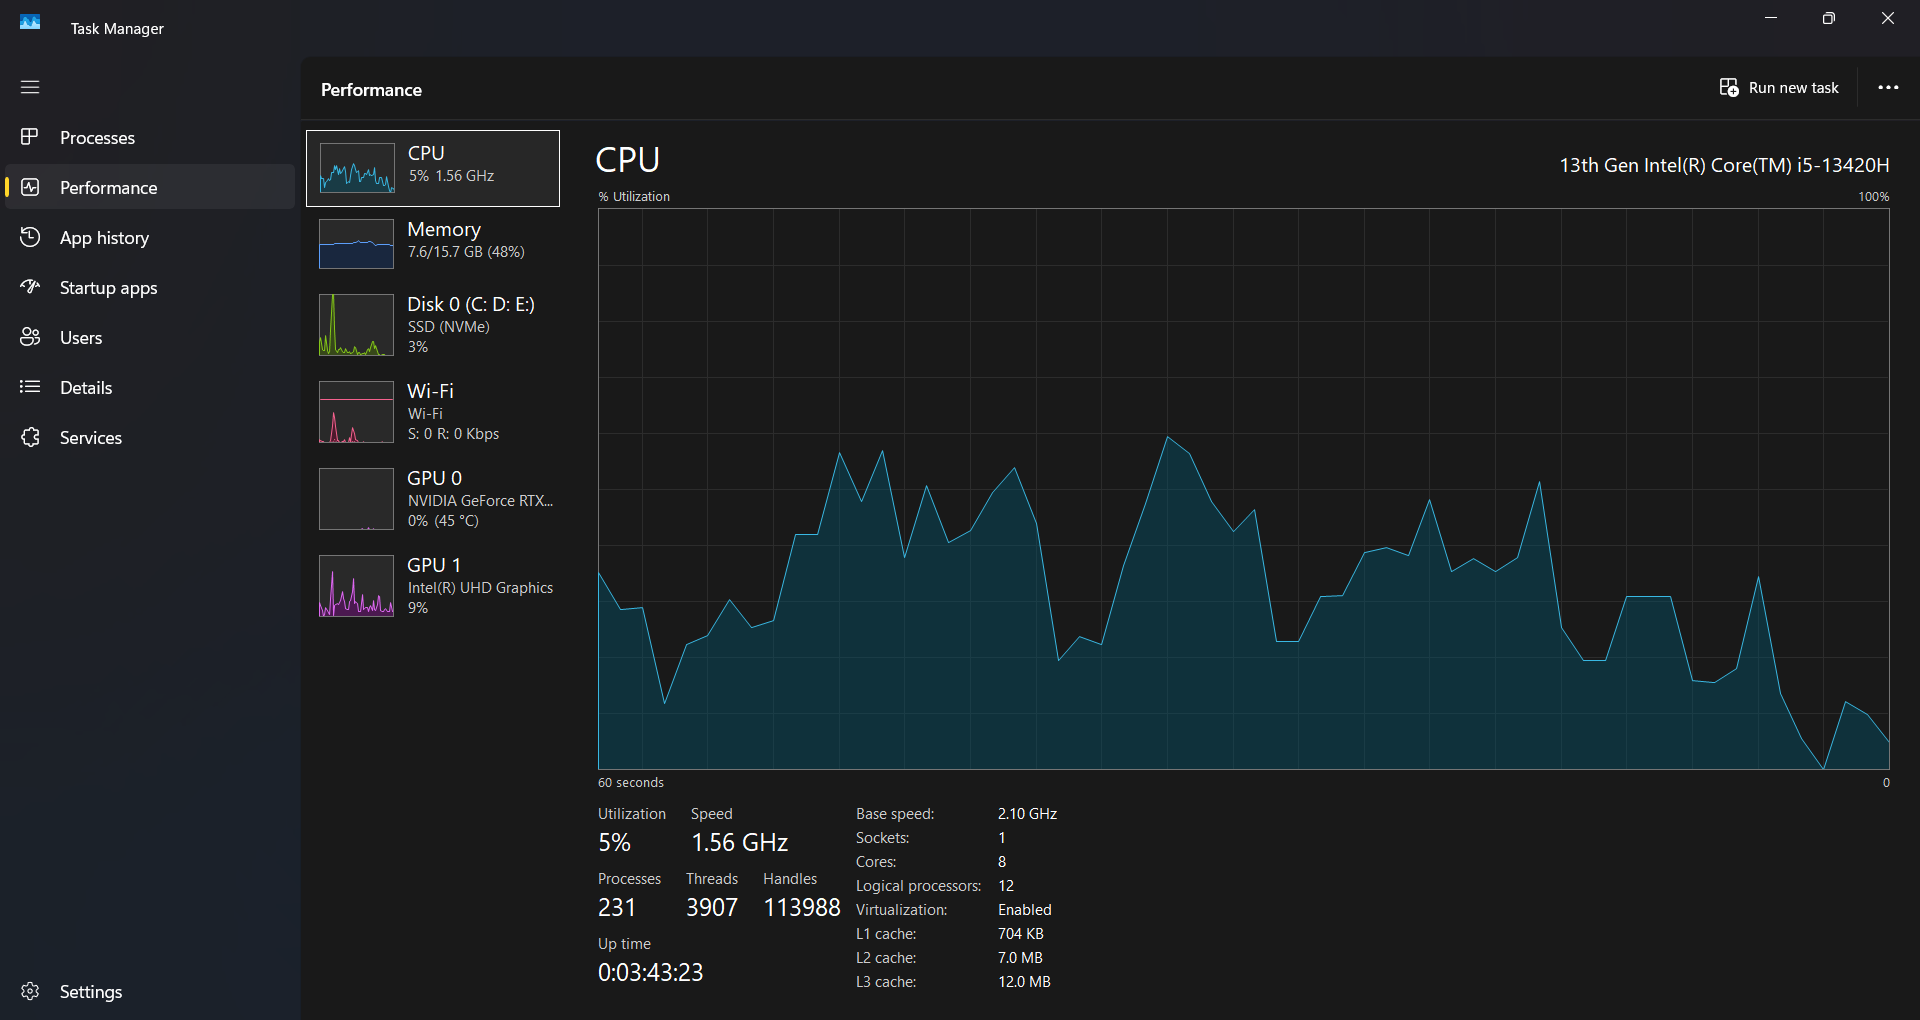Click the Handles count 113988
The width and height of the screenshot is (1920, 1020).
click(x=802, y=908)
